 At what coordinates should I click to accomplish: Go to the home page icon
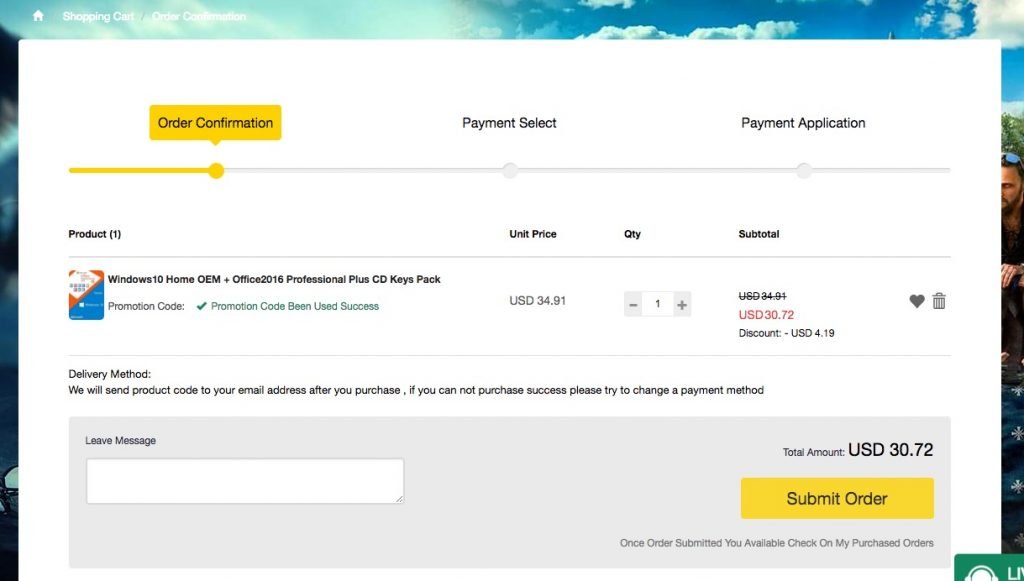tap(38, 16)
